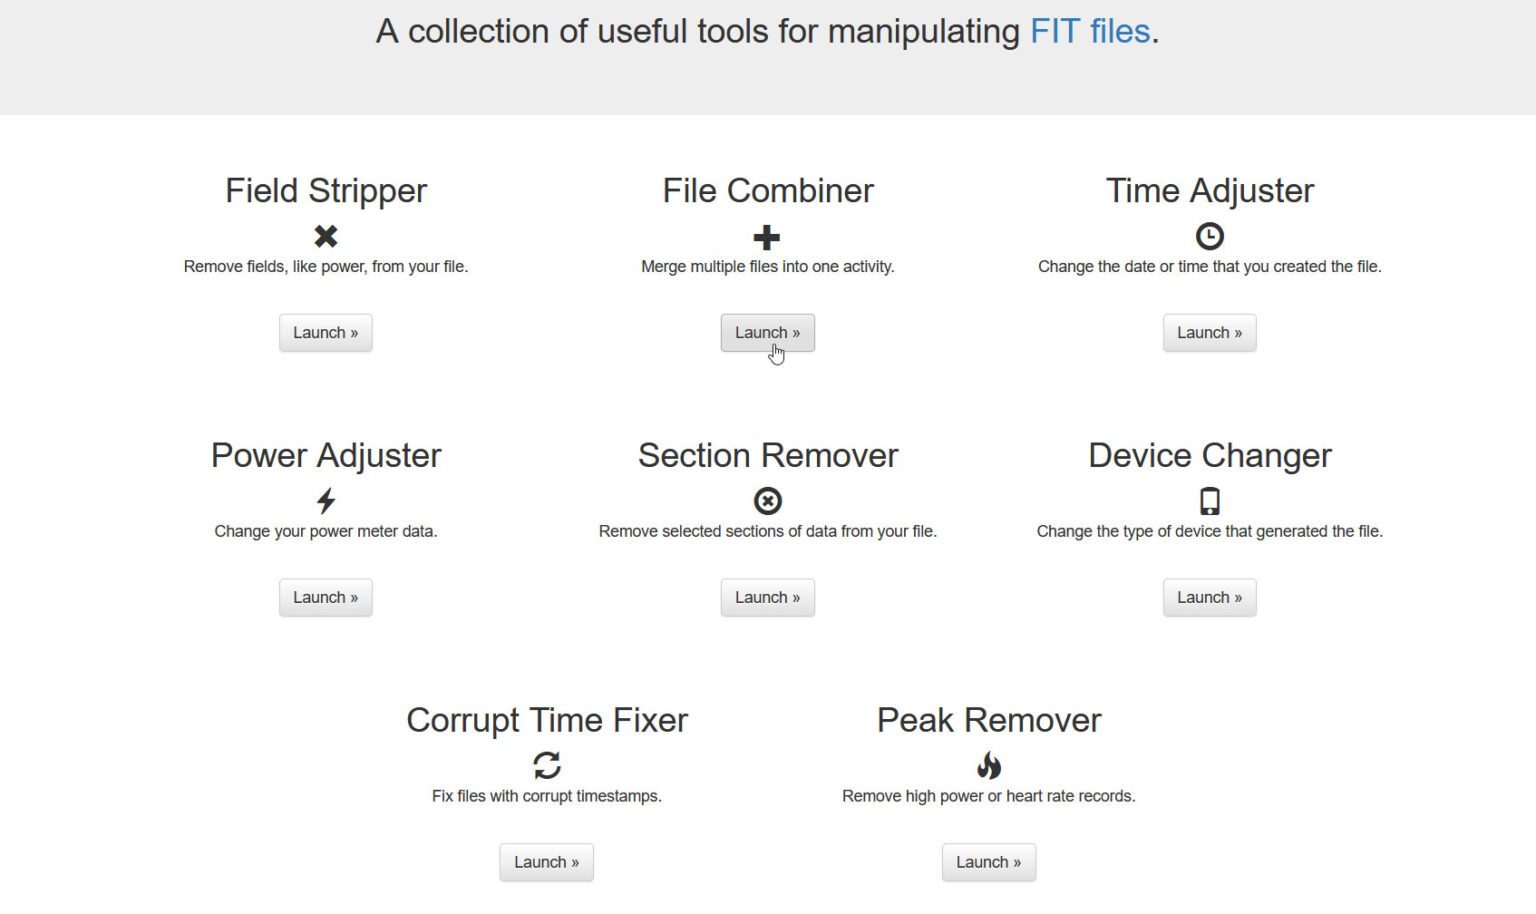Click the Peak Remover heading

[x=989, y=720]
